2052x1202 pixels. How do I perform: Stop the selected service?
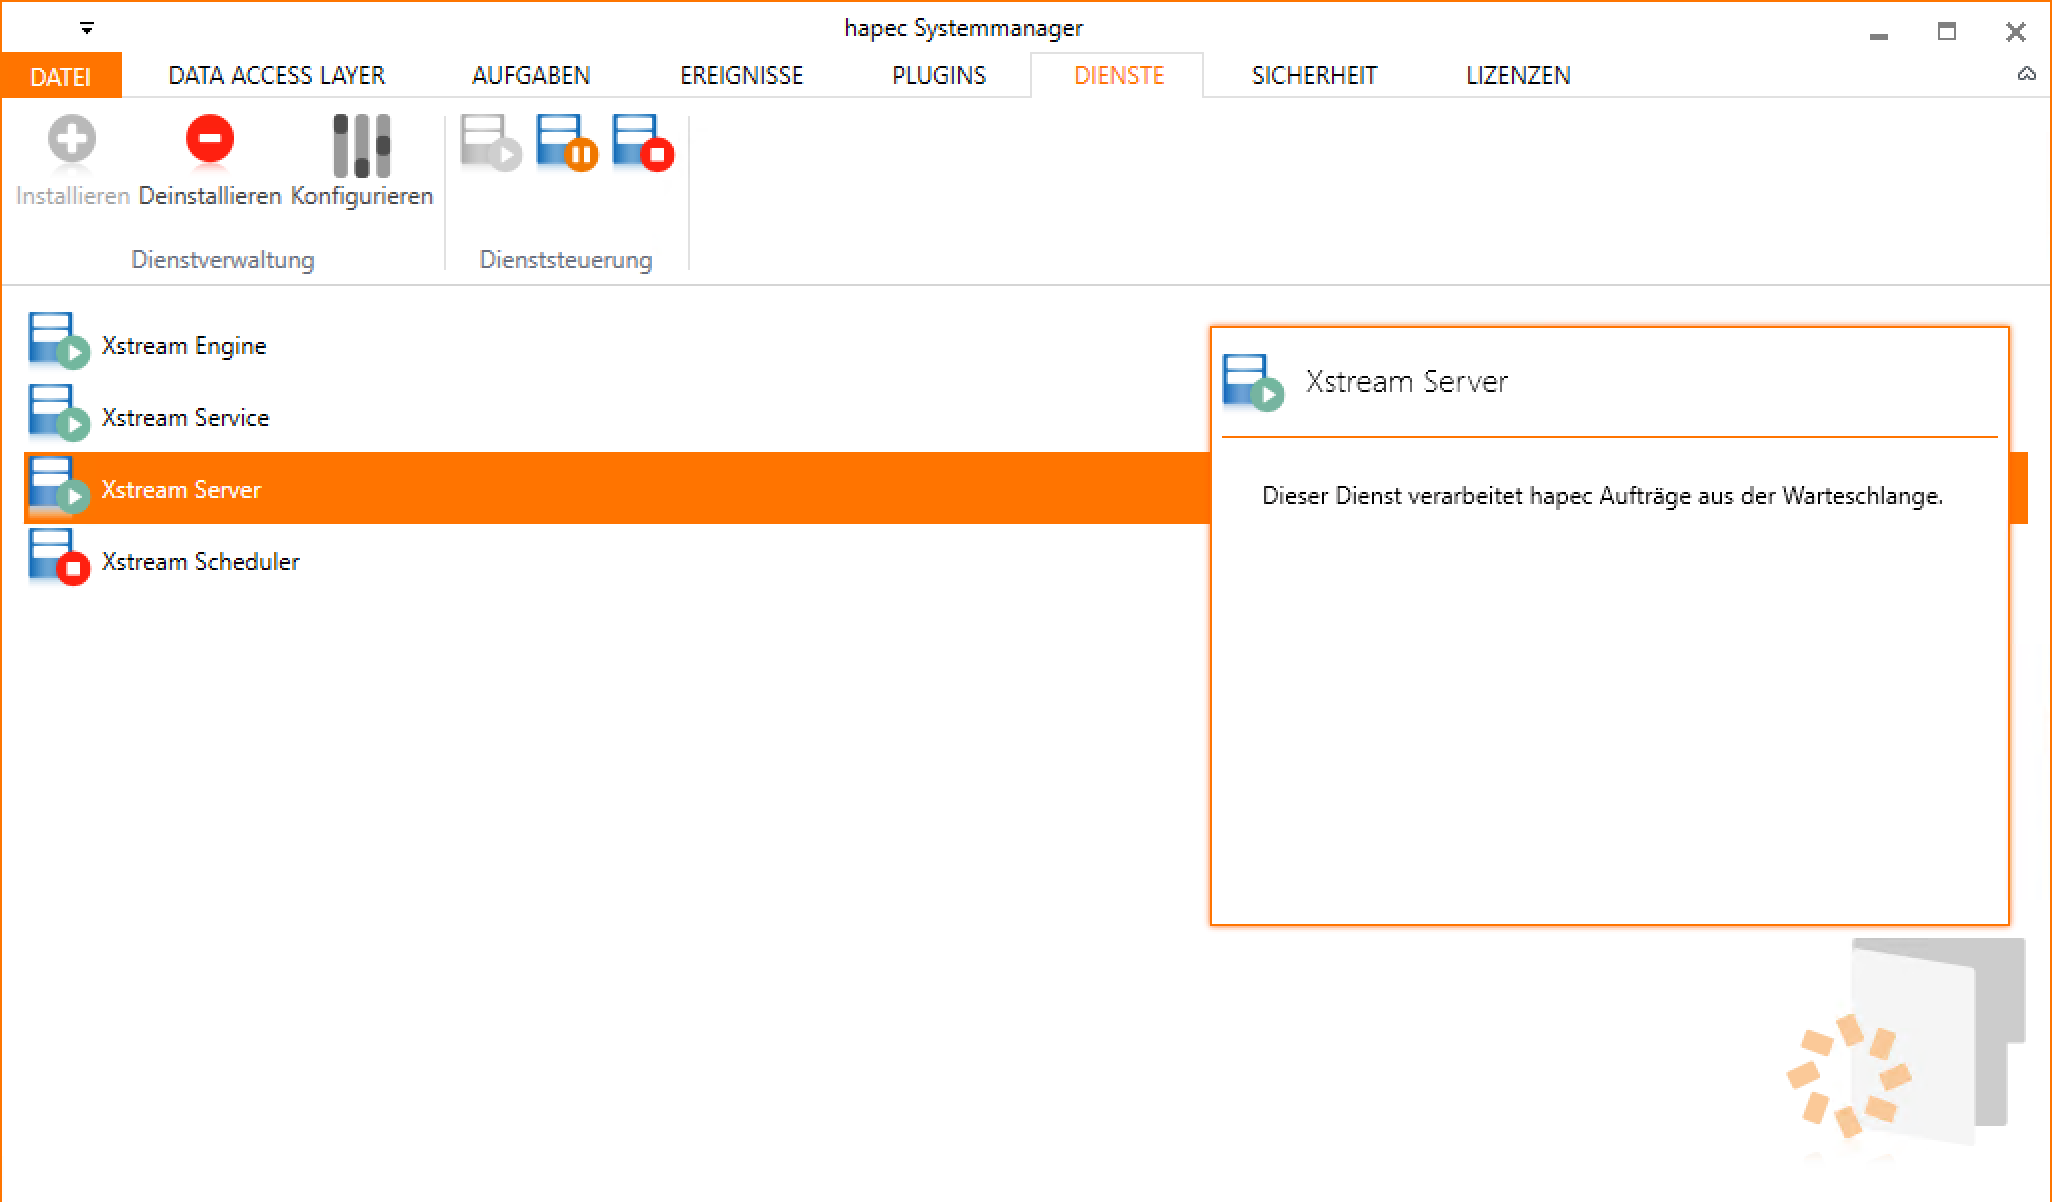tap(643, 143)
